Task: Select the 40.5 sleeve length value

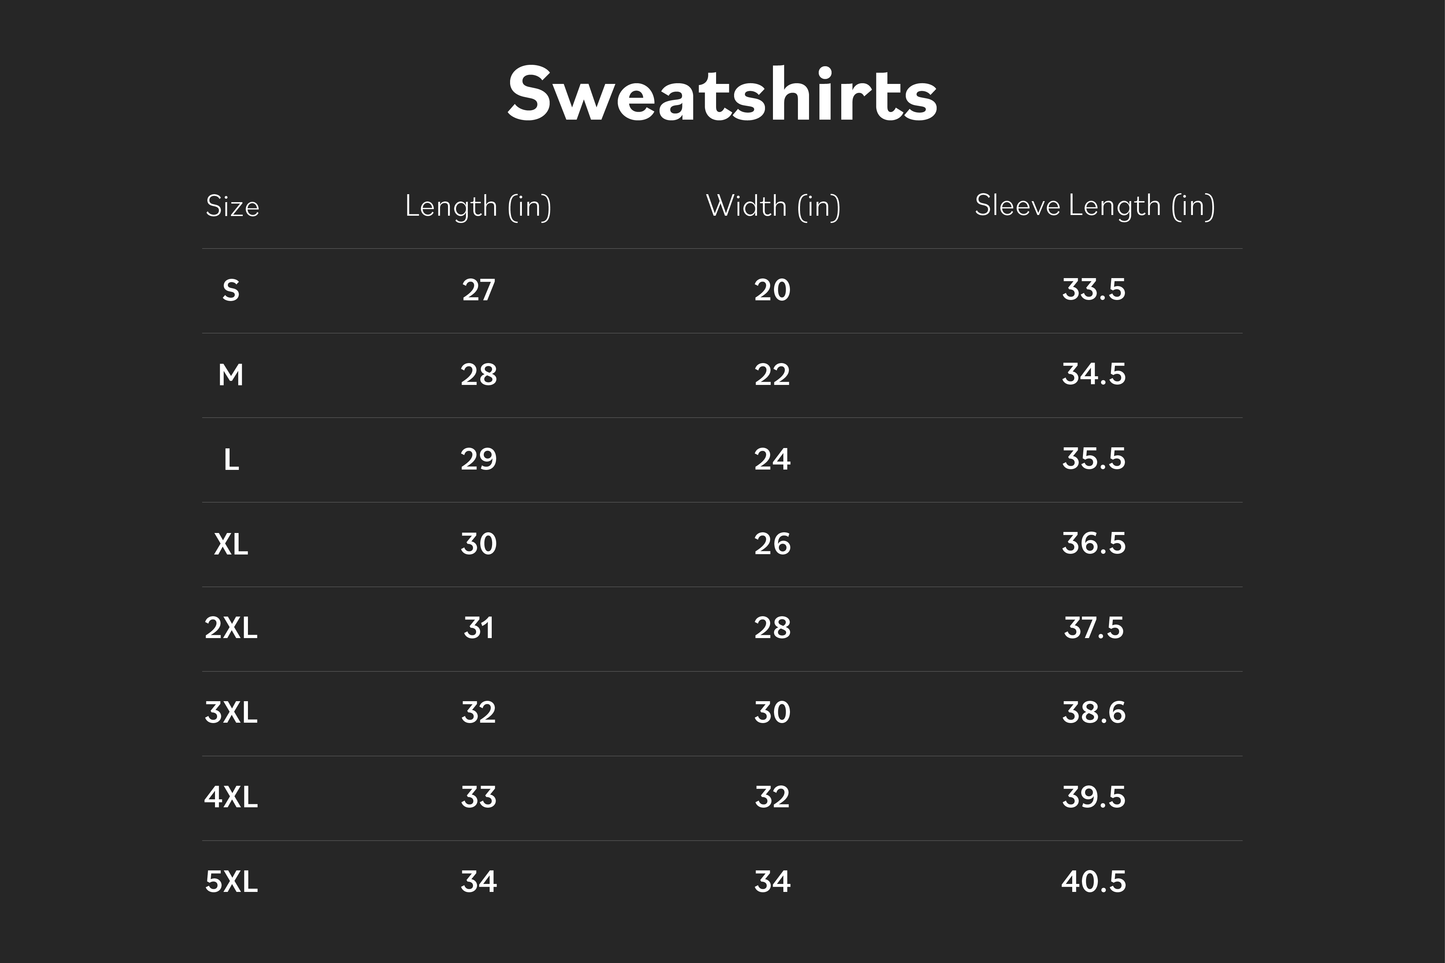Action: pos(1094,882)
